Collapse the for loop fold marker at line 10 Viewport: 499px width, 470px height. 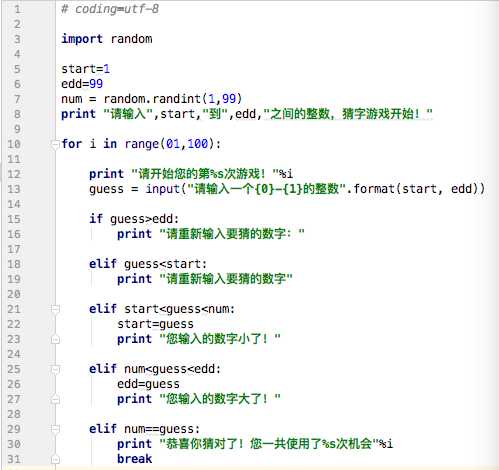pyautogui.click(x=55, y=144)
